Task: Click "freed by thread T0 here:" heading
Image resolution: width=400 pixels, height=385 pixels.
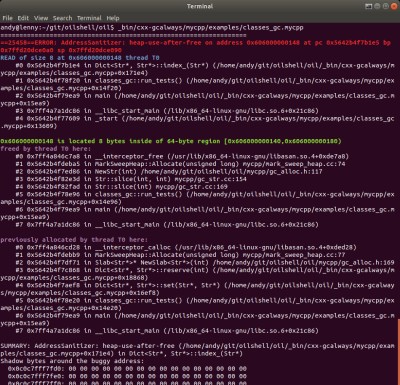Action: coord(45,149)
